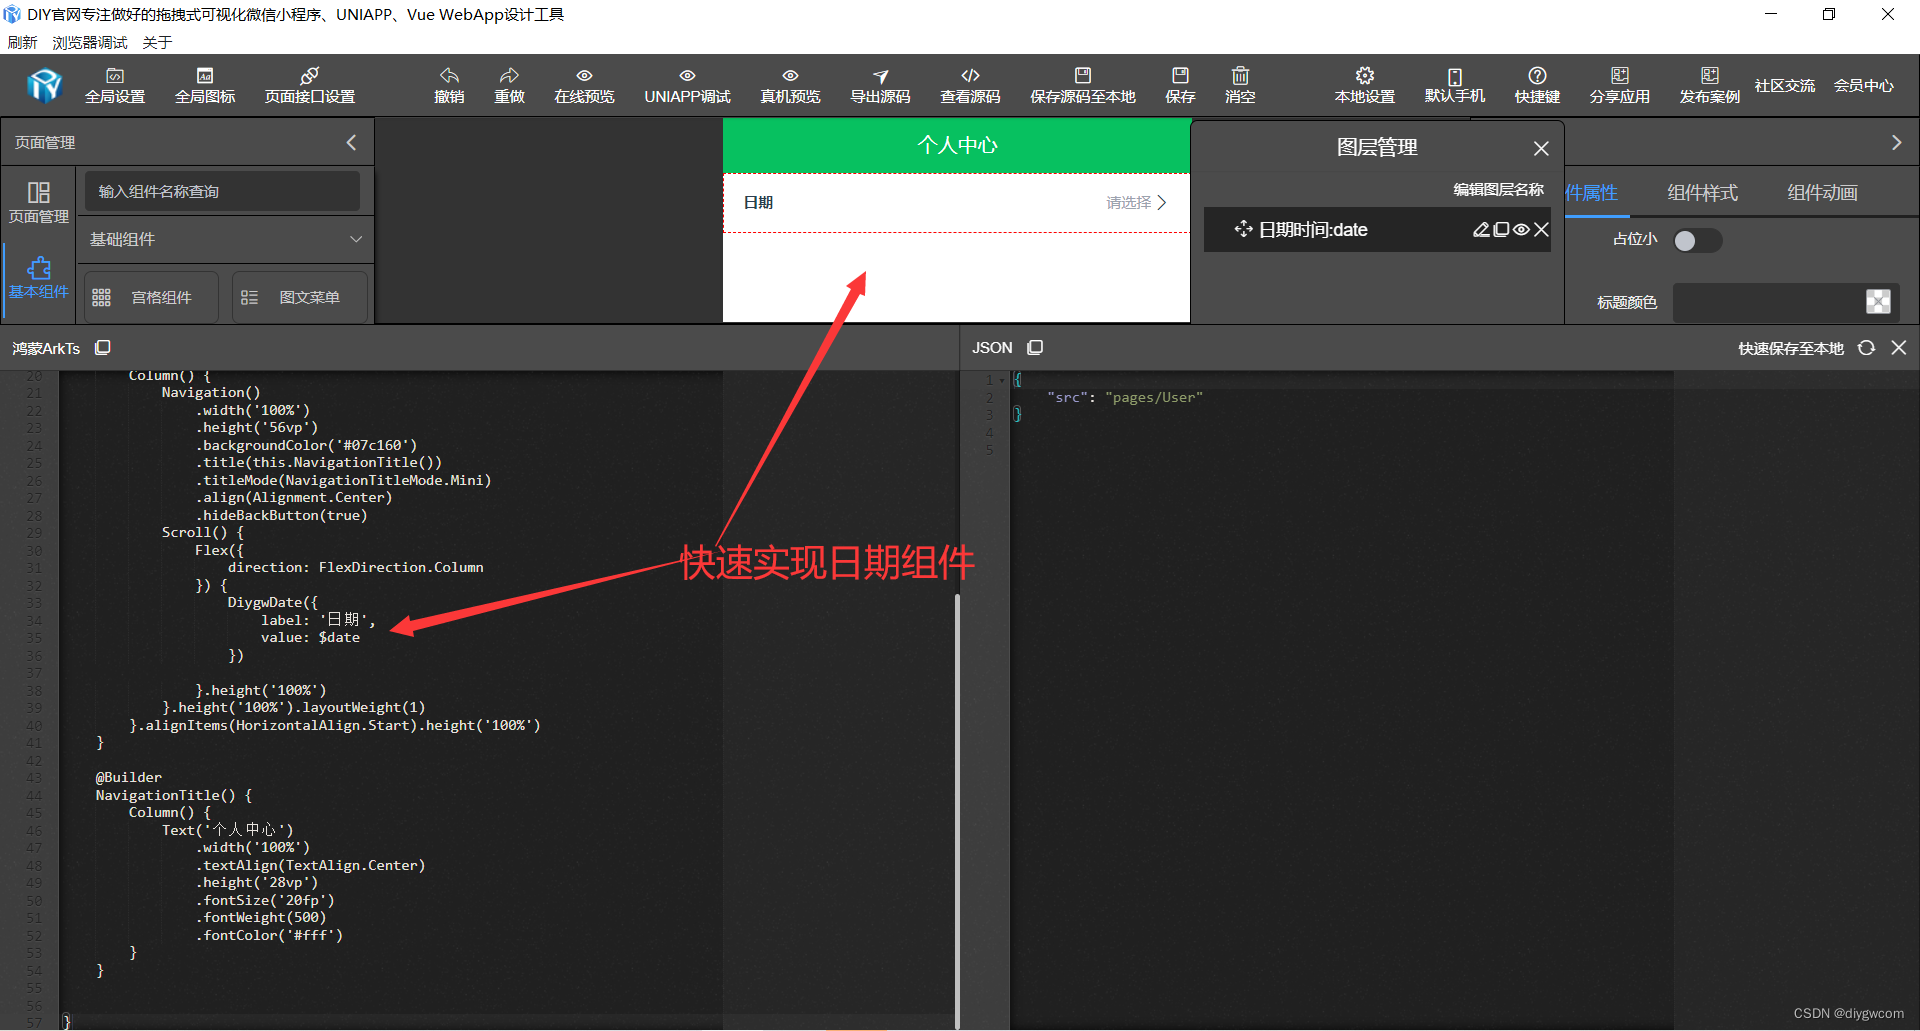Click 保存源码至本地 save source locally

pyautogui.click(x=1083, y=86)
